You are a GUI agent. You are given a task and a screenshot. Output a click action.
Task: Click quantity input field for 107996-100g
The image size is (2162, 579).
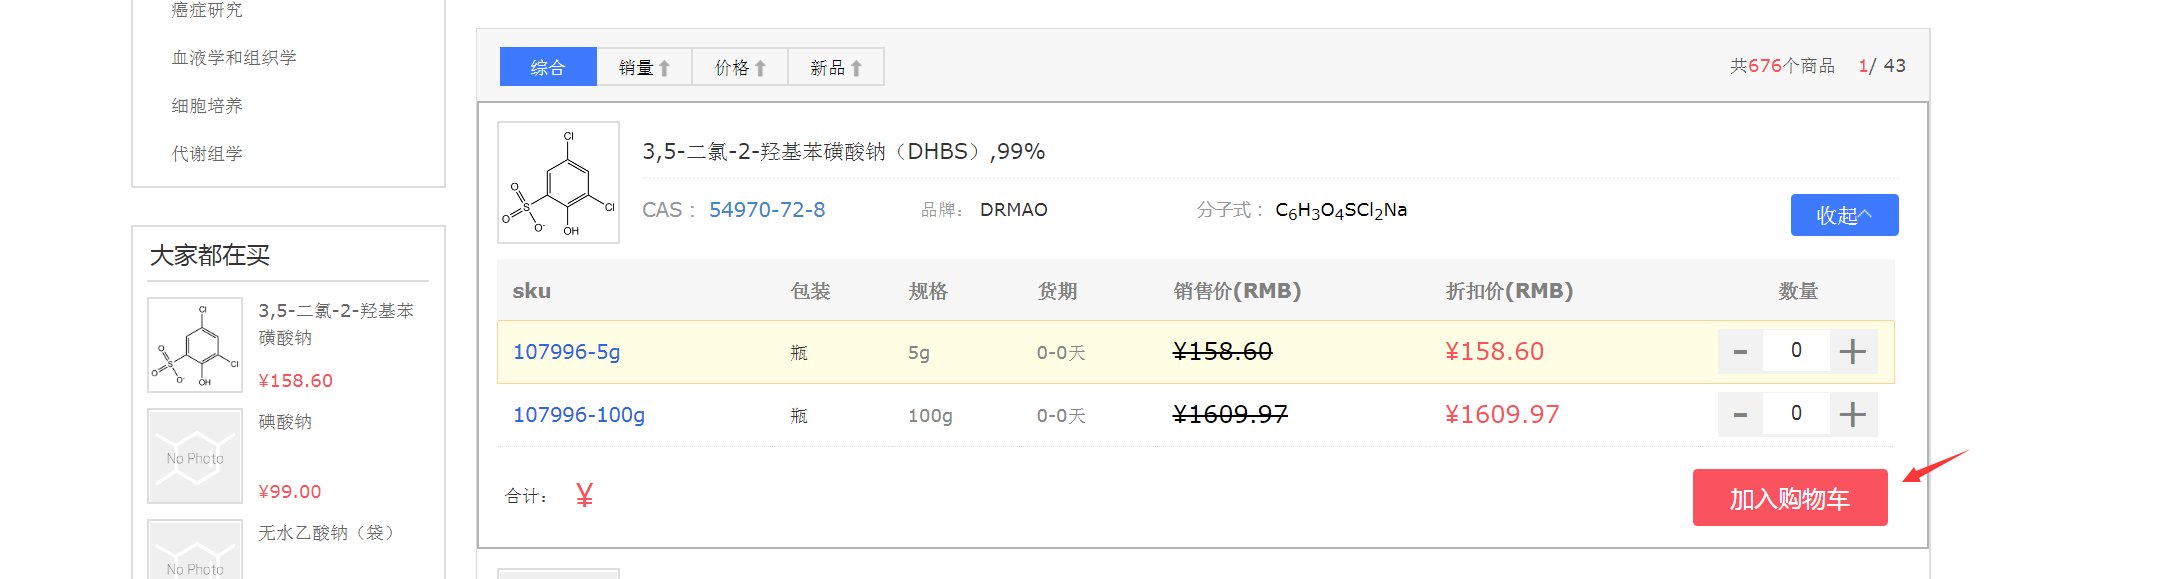(1796, 414)
